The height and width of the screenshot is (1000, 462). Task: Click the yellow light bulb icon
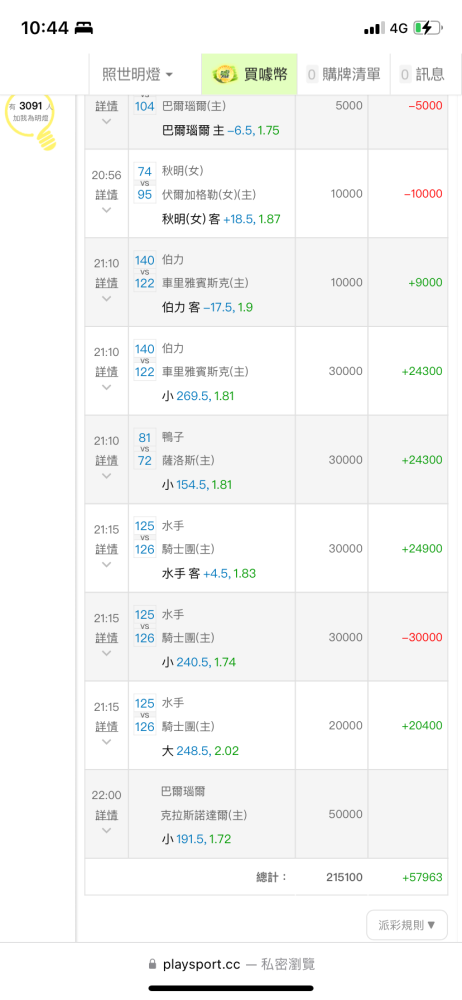[30, 122]
